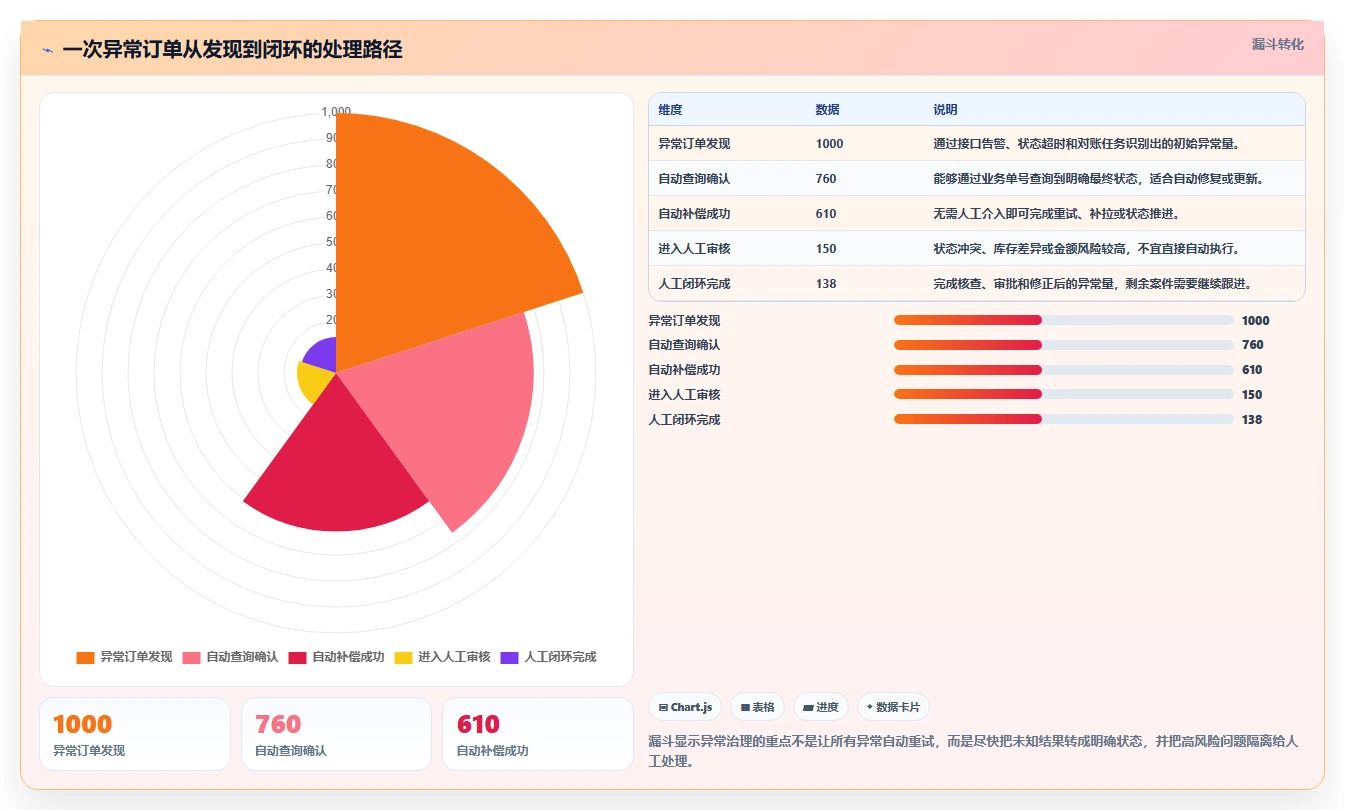The image size is (1345, 810).
Task: Click the 760 value in the table
Action: pos(826,179)
